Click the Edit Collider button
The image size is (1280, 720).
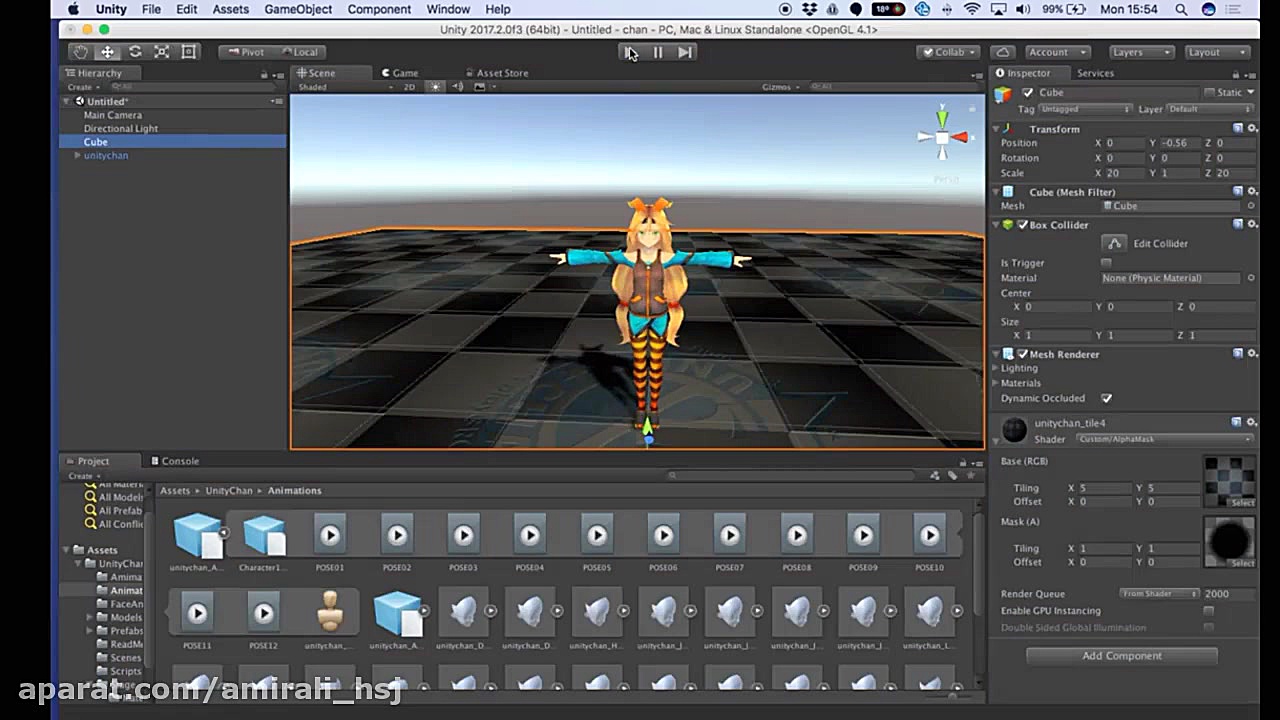1114,243
